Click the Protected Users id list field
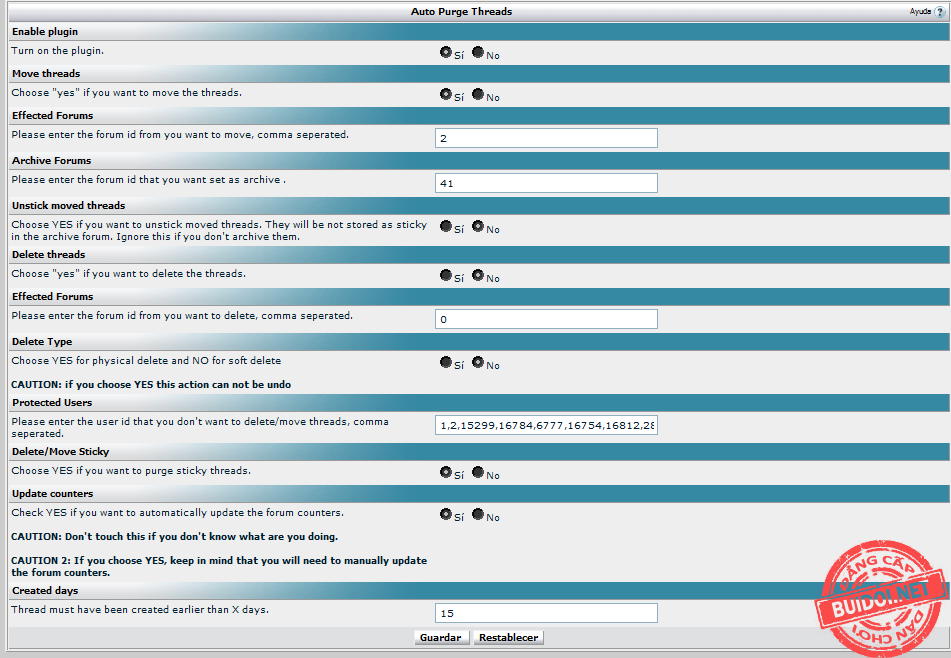The image size is (951, 658). point(546,425)
